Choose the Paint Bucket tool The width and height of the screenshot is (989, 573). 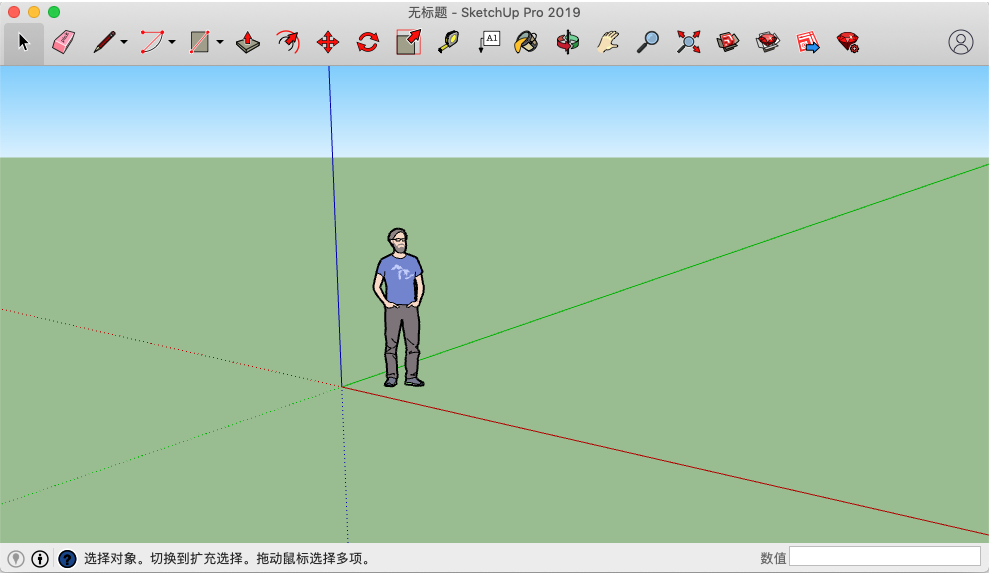[x=526, y=42]
